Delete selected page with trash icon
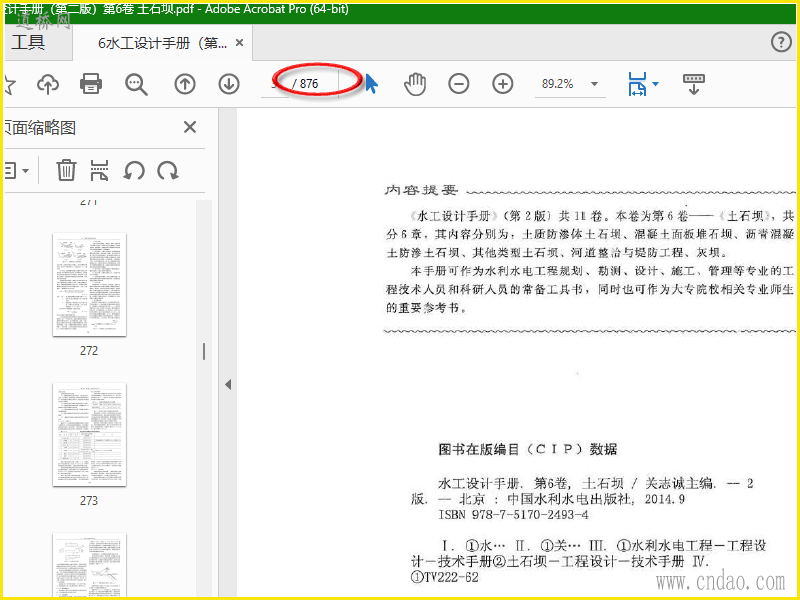Image resolution: width=800 pixels, height=600 pixels. click(x=66, y=170)
